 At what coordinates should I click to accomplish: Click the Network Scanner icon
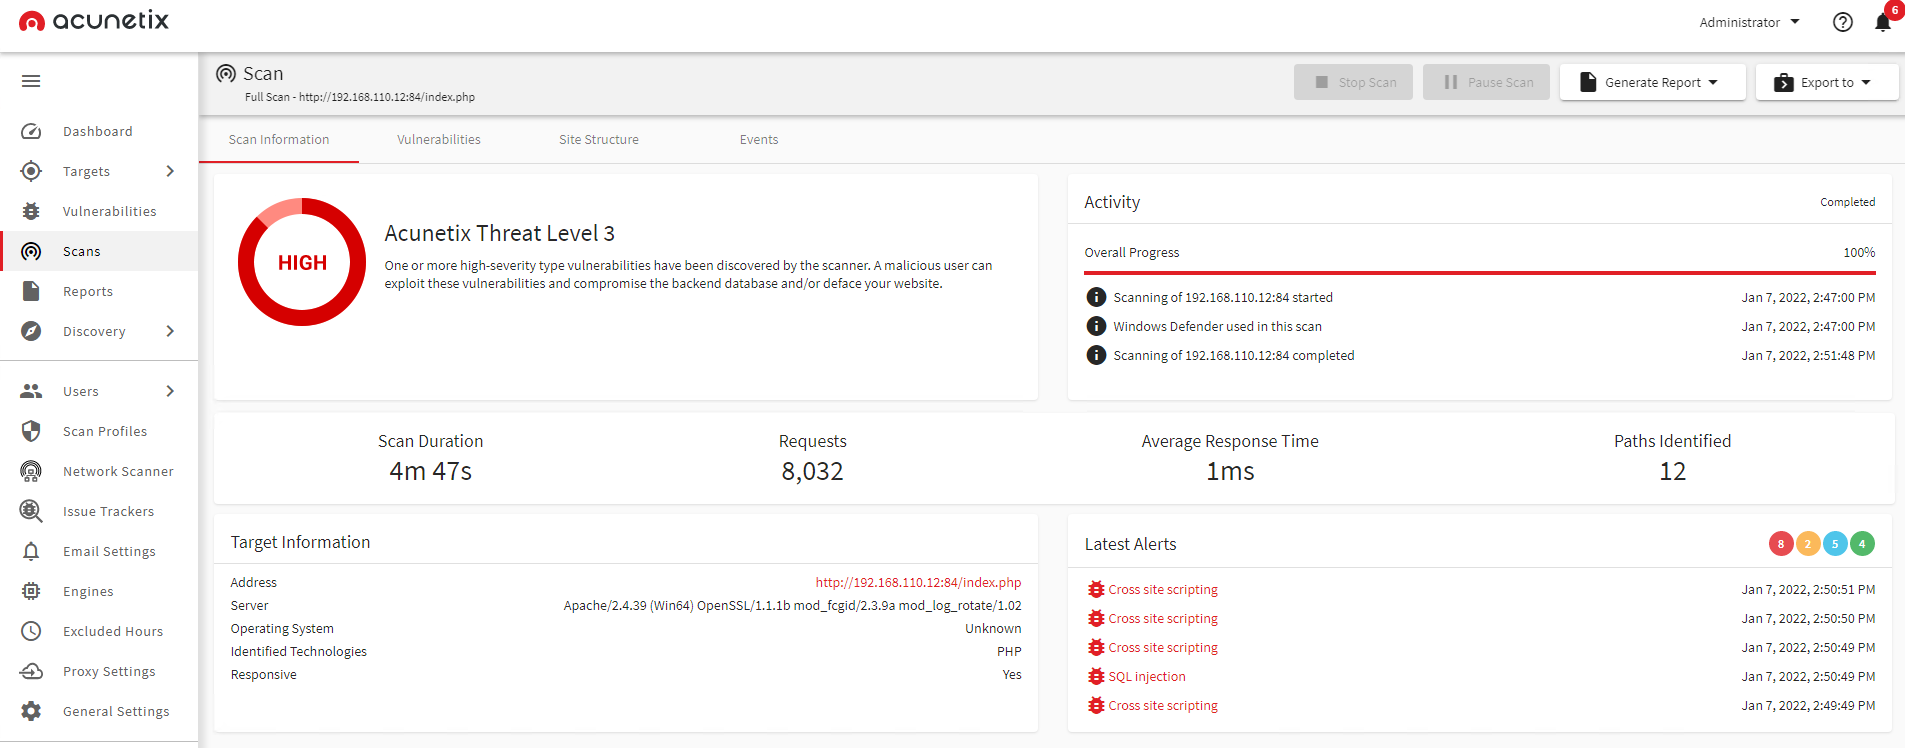tap(31, 471)
